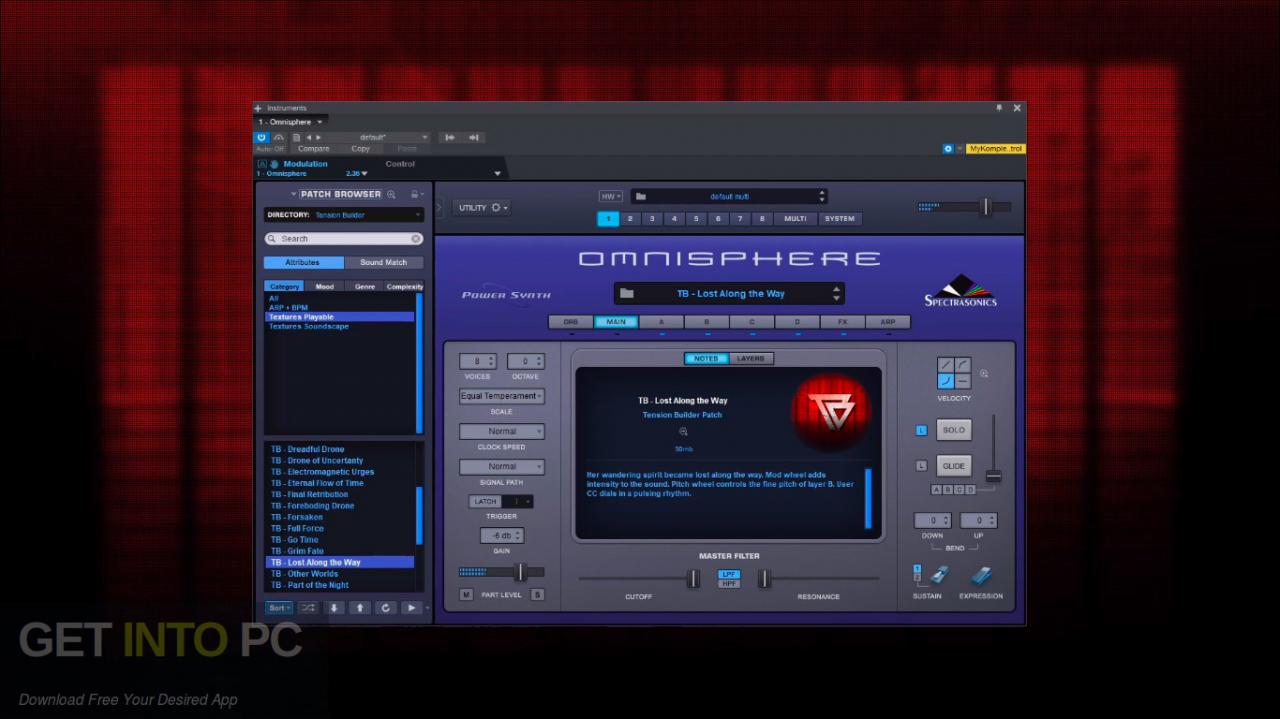This screenshot has width=1280, height=719.
Task: Switch to Attributes browsing mode
Action: pyautogui.click(x=303, y=262)
